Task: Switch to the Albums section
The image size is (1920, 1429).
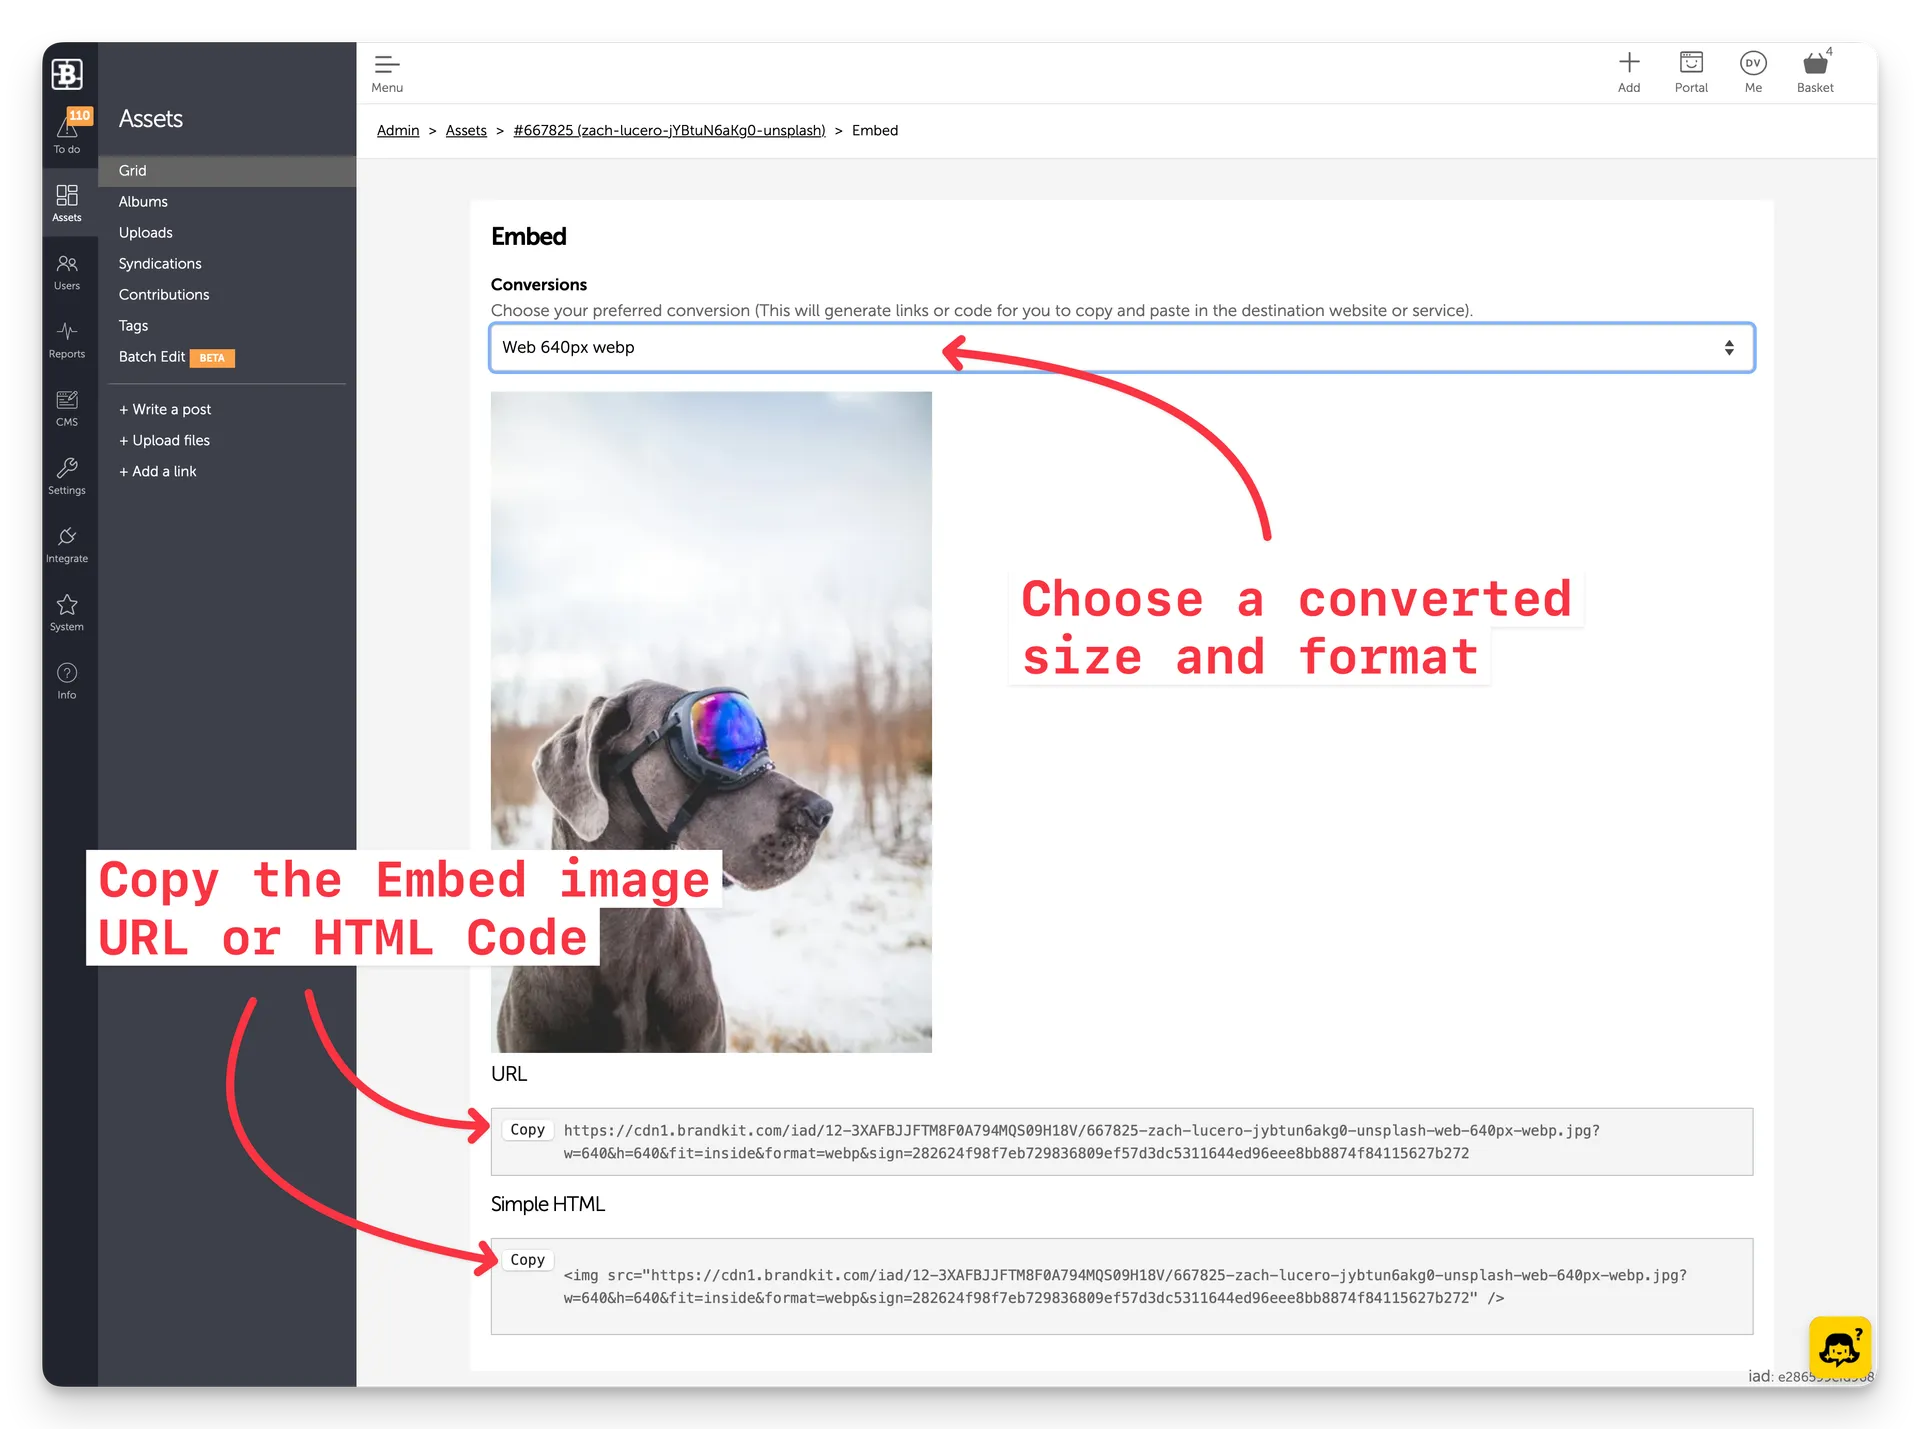Action: pyautogui.click(x=143, y=201)
